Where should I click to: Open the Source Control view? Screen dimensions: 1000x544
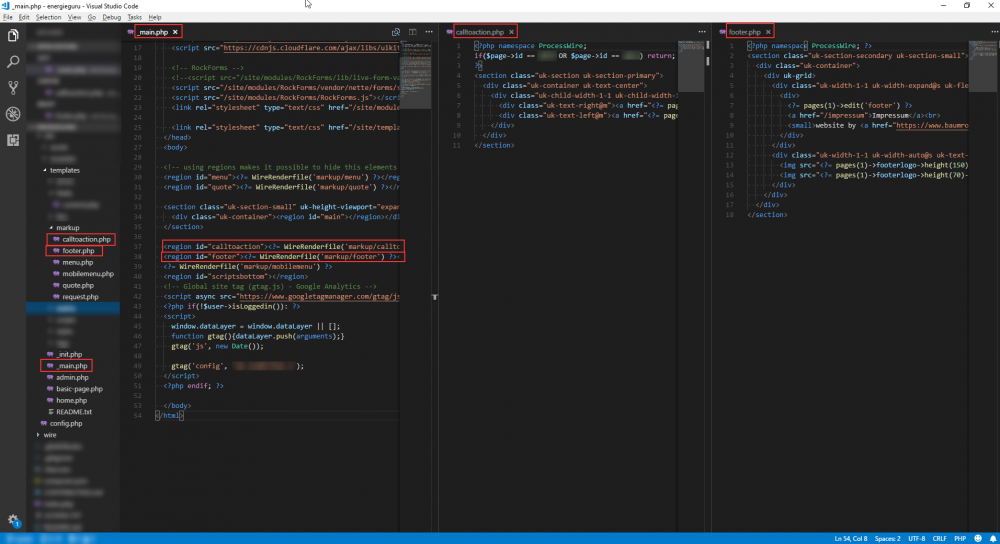(13, 88)
